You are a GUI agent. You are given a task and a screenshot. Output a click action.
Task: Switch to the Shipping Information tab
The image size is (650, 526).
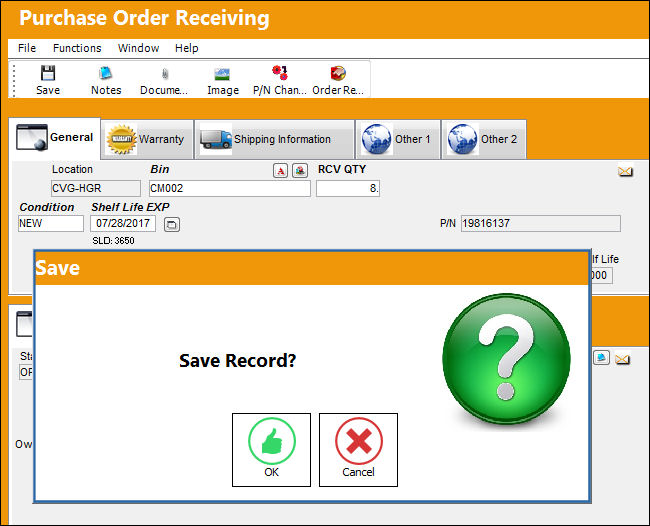tap(274, 139)
